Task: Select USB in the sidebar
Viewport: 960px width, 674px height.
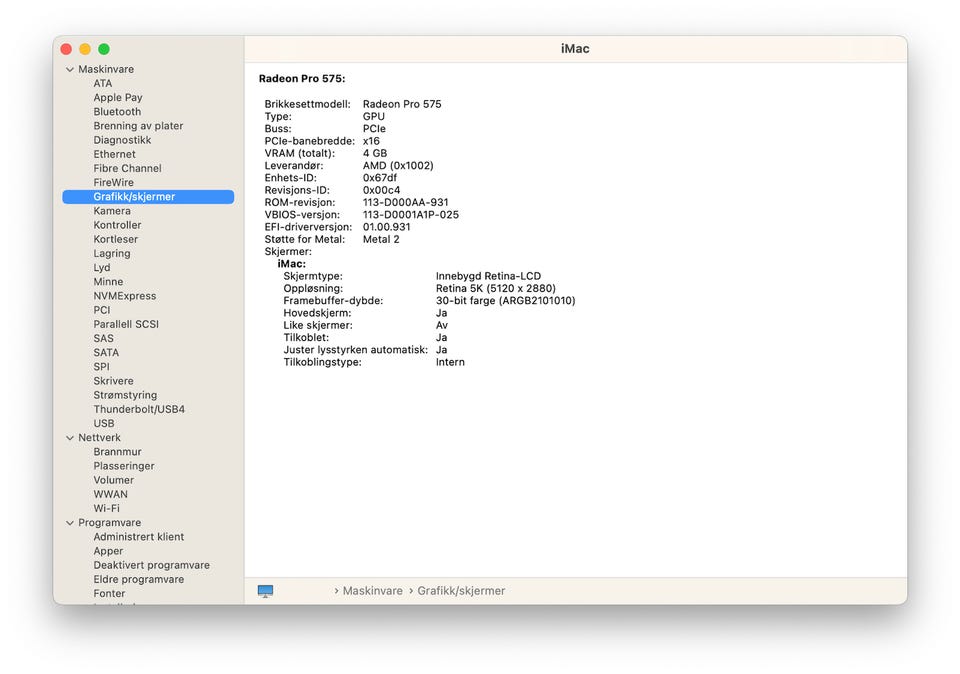Action: point(103,423)
